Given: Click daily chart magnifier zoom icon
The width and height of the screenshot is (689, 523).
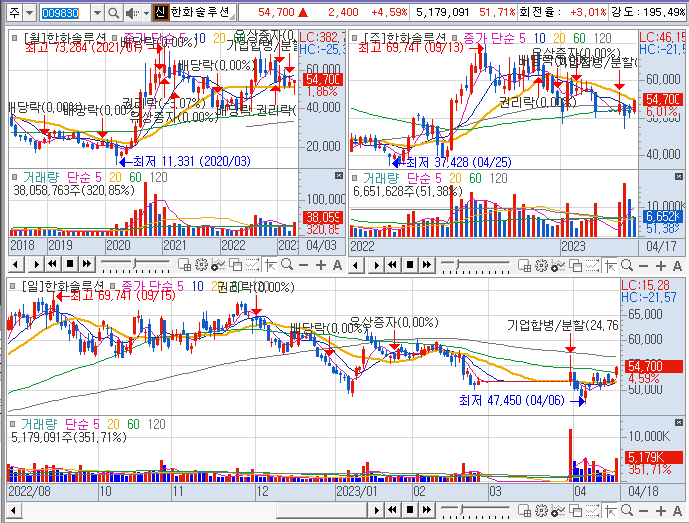Looking at the screenshot, I should (x=627, y=511).
